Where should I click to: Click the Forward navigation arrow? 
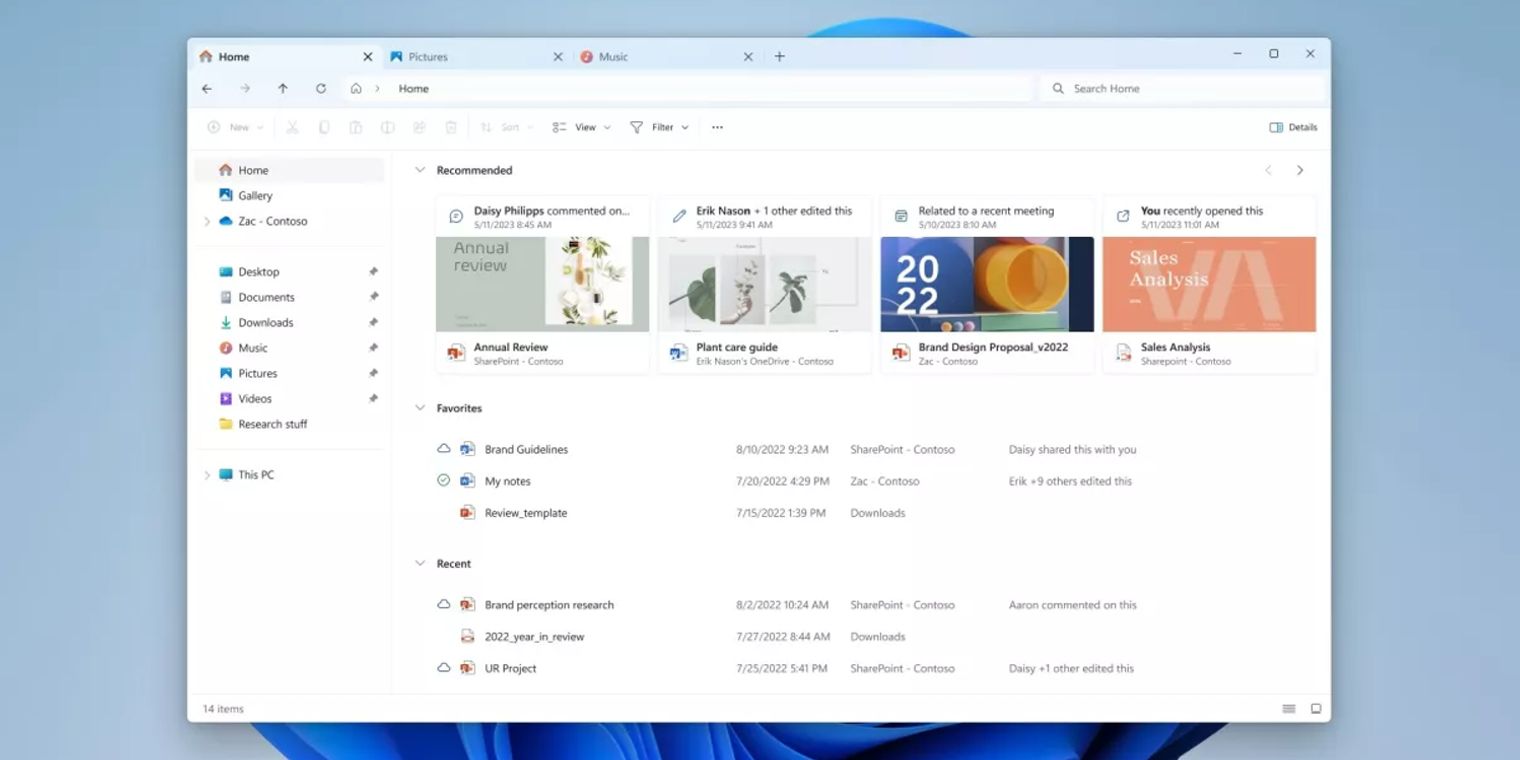245,88
